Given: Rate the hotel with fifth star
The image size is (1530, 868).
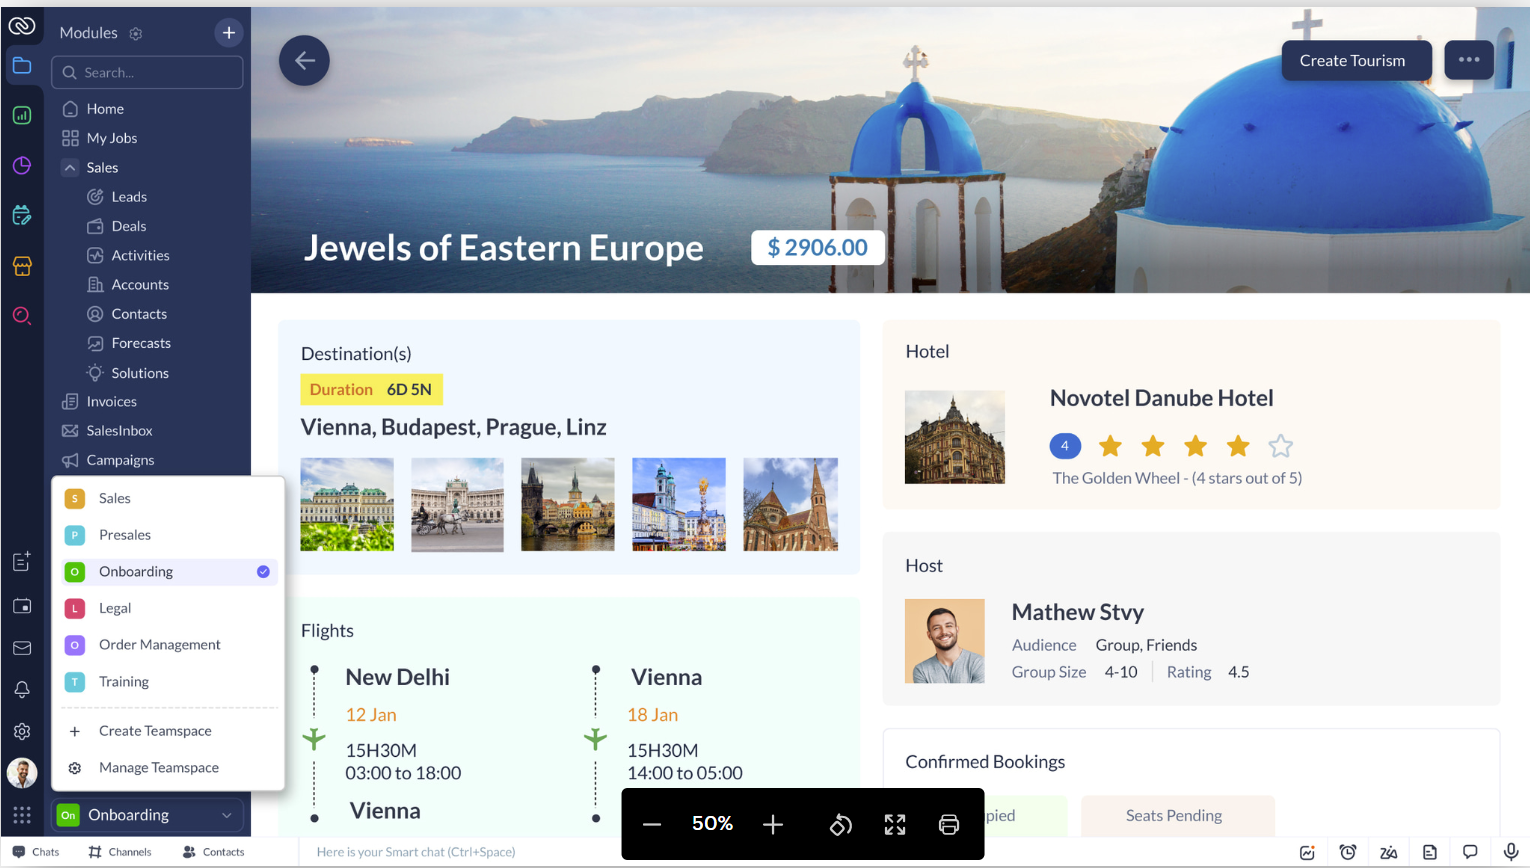Looking at the screenshot, I should [x=1280, y=446].
